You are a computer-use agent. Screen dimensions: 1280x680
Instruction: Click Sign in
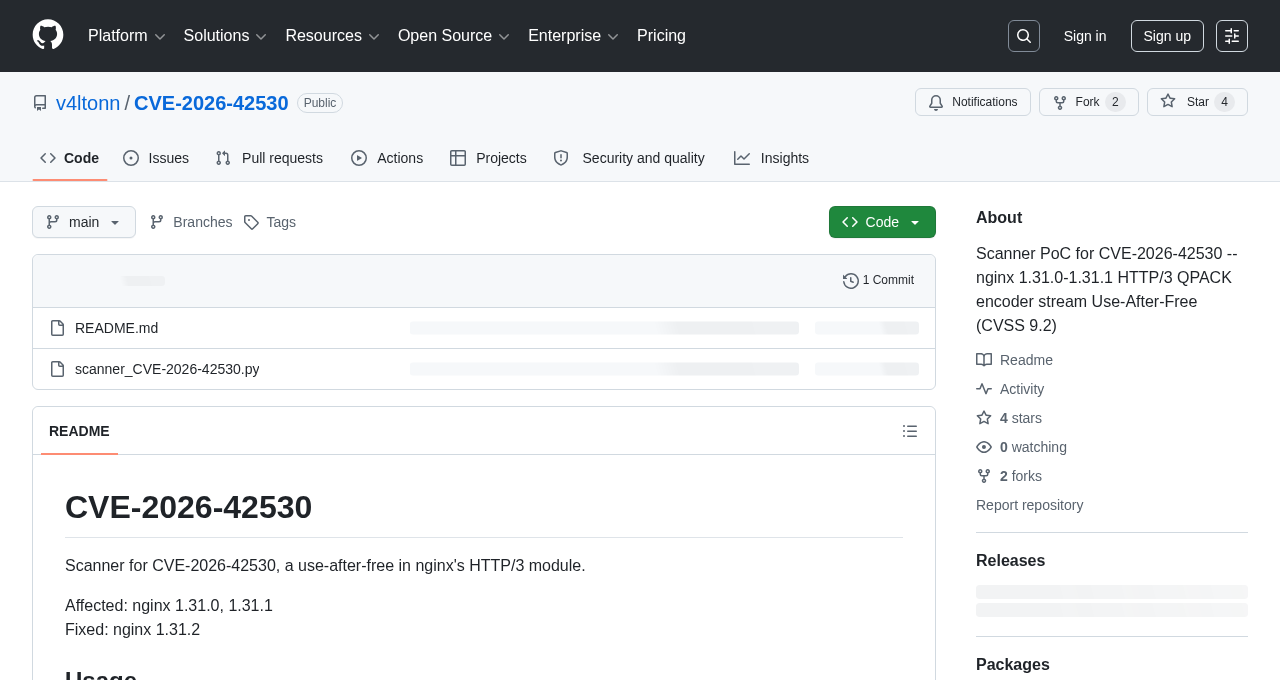pyautogui.click(x=1085, y=36)
